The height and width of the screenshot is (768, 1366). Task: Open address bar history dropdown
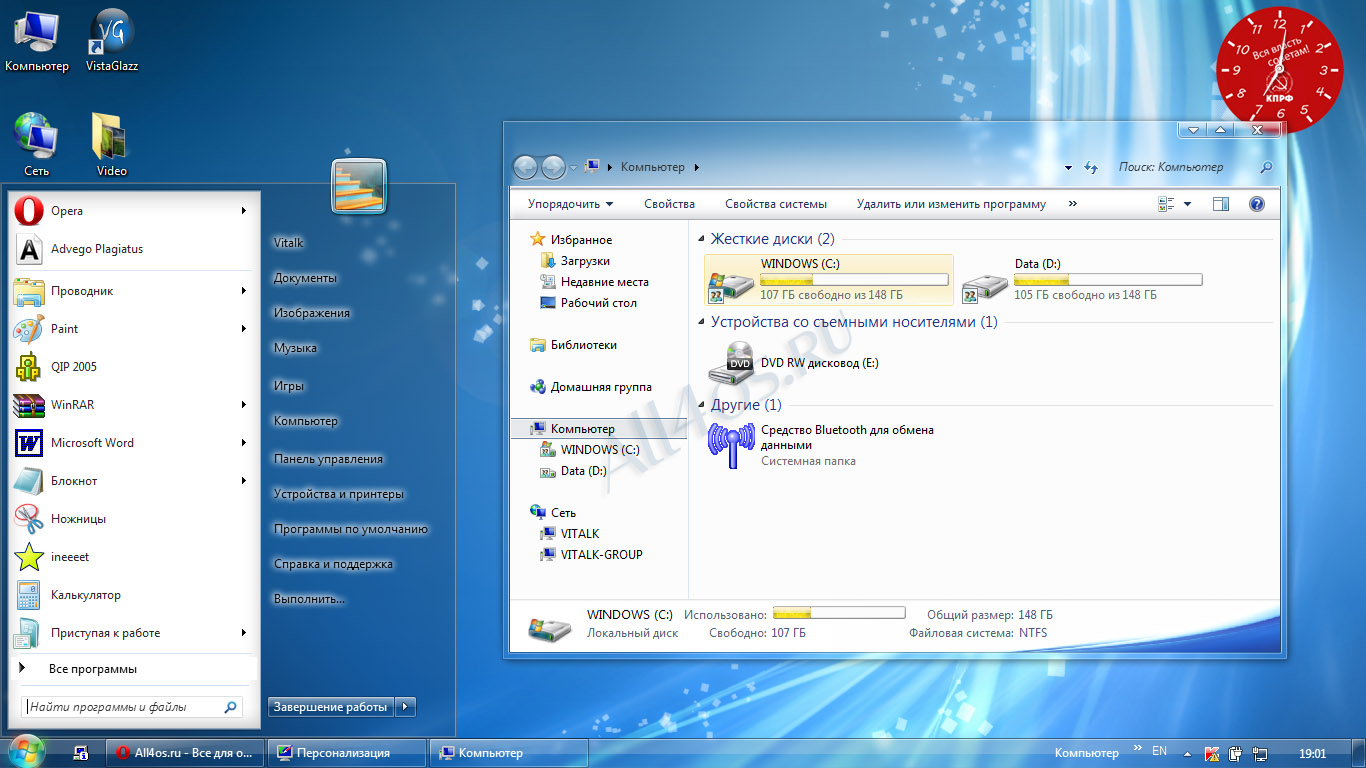(x=1068, y=168)
